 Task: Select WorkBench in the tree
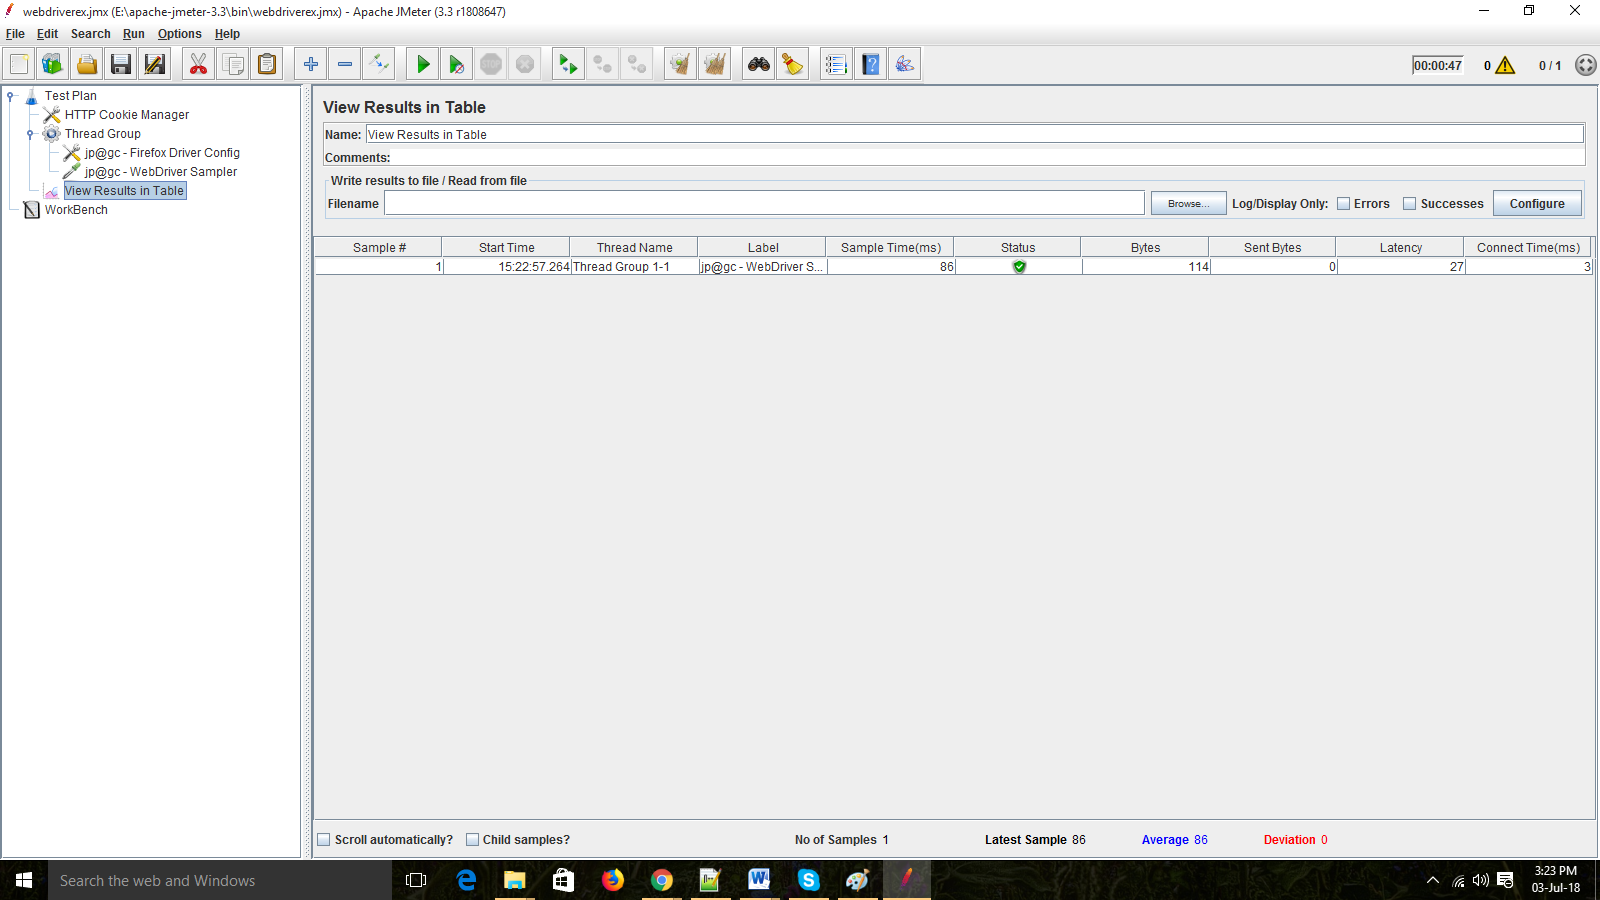click(76, 210)
